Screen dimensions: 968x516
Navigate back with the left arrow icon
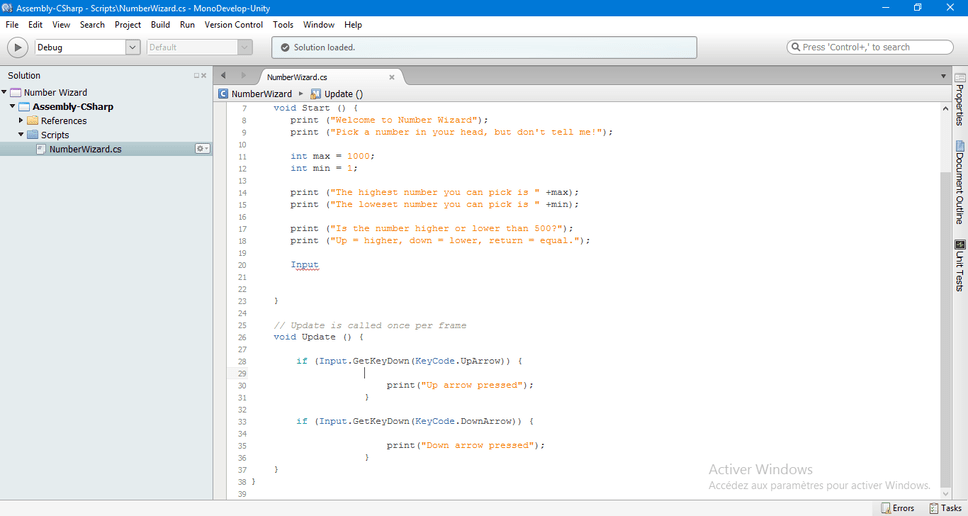[x=223, y=75]
